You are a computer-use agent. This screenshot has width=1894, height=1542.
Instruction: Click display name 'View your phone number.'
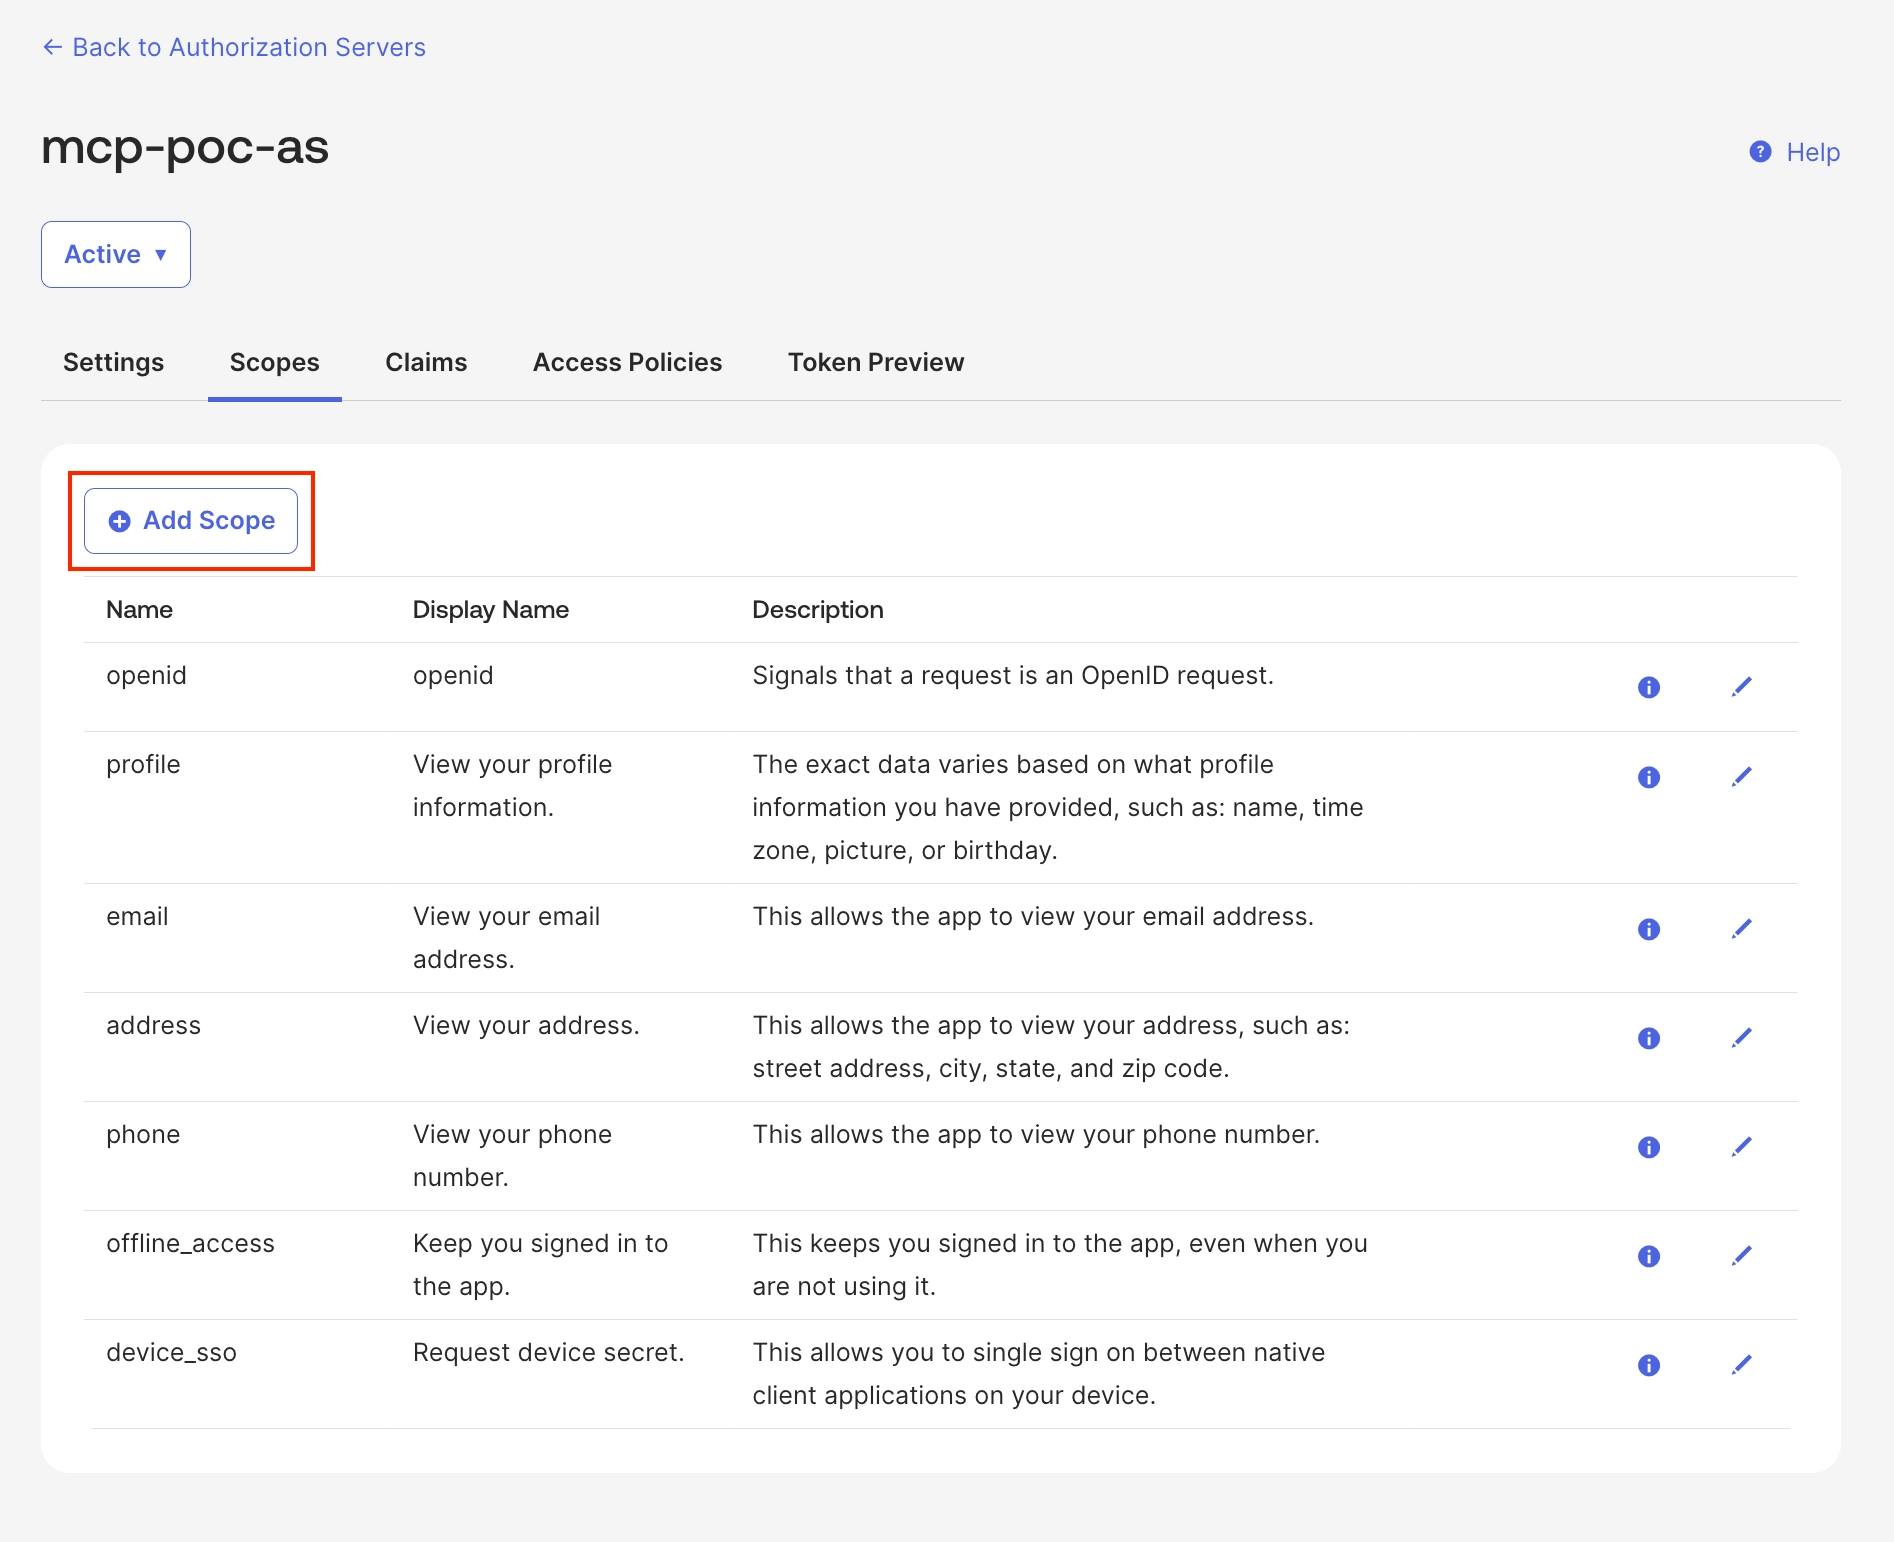(x=512, y=1156)
